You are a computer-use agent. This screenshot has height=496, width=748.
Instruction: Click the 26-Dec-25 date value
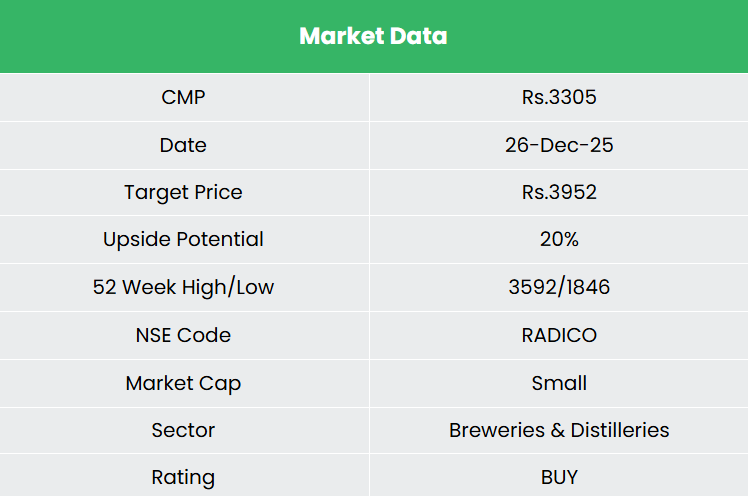pyautogui.click(x=559, y=145)
